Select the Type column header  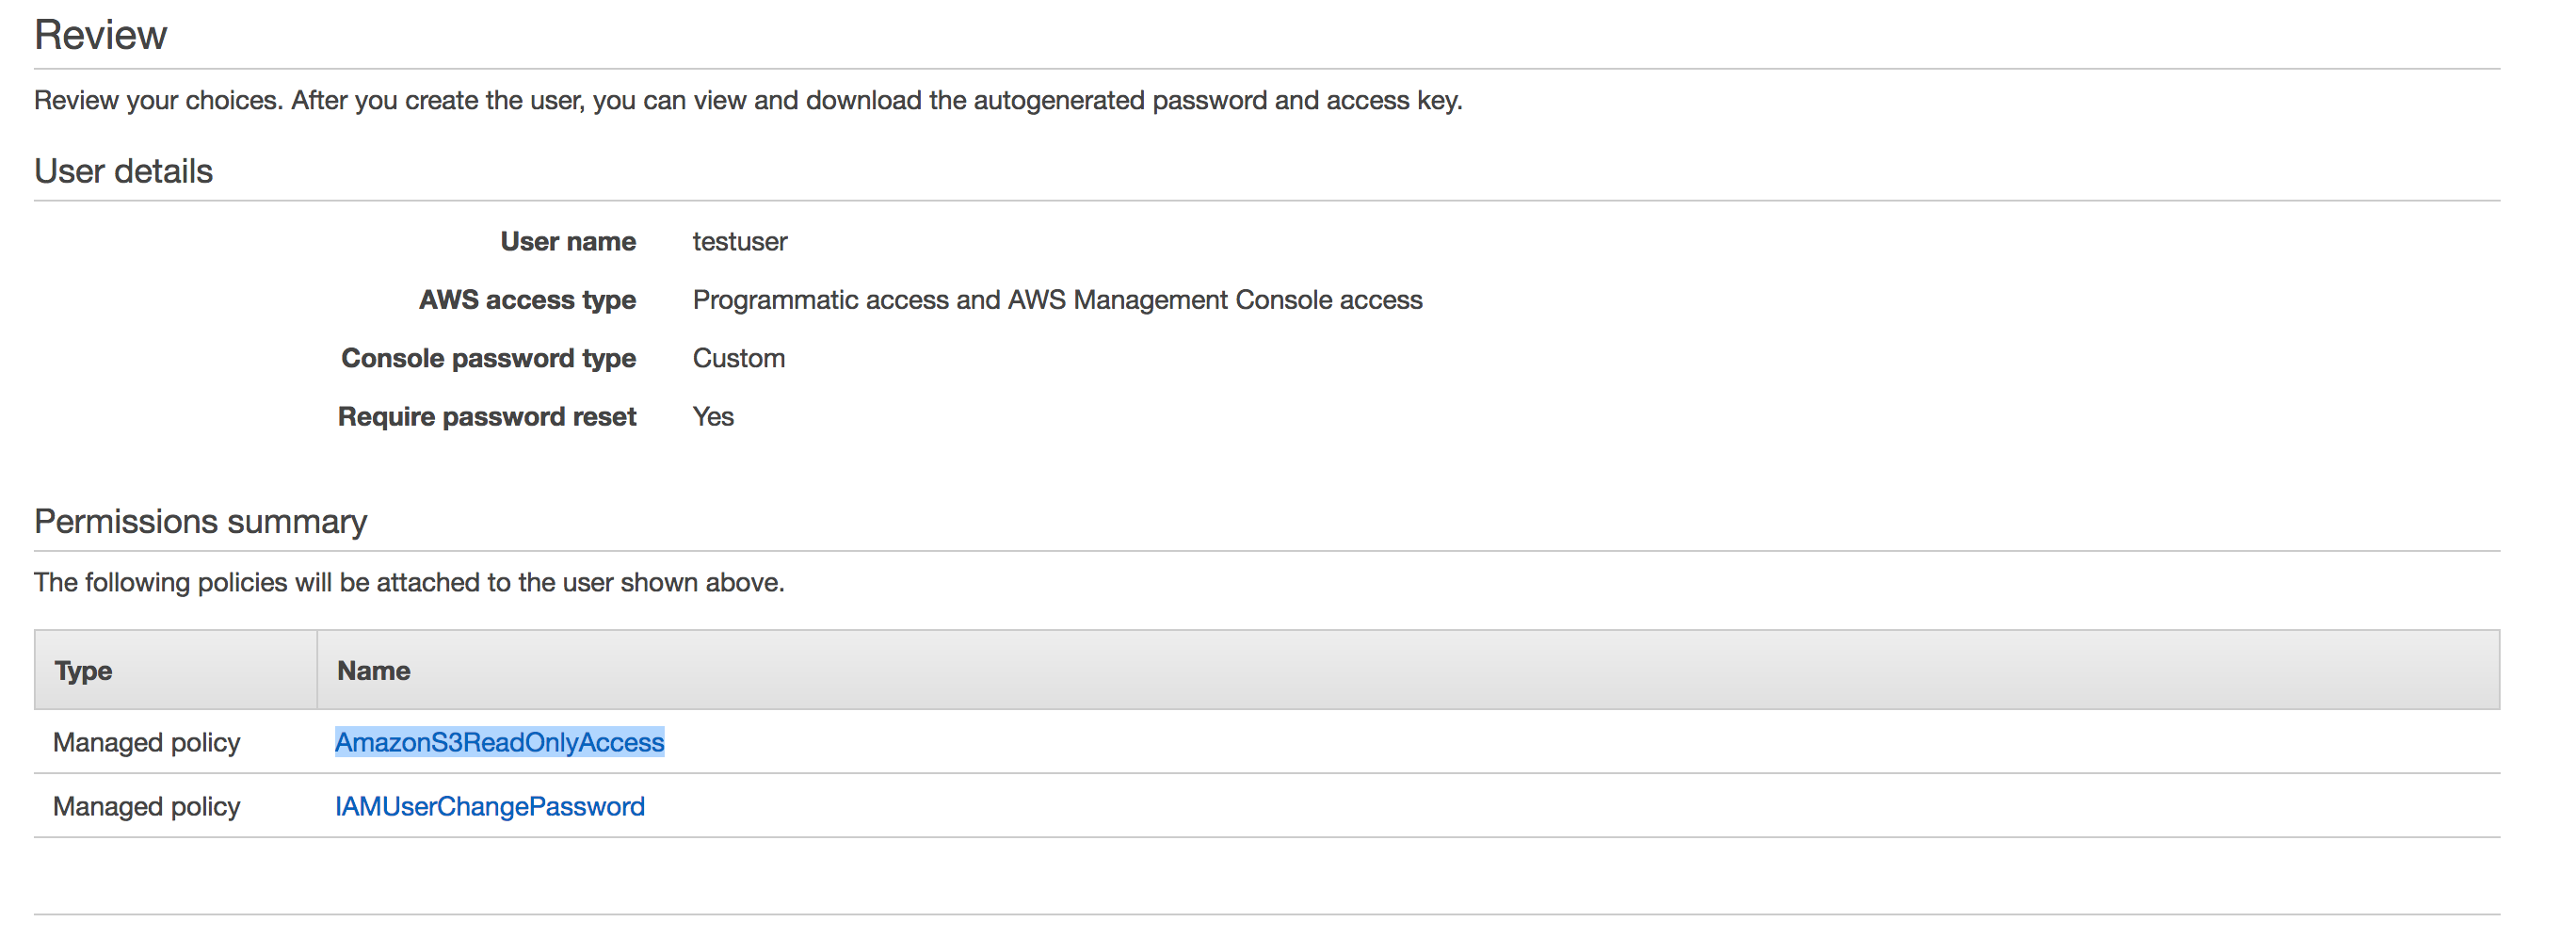[x=82, y=670]
